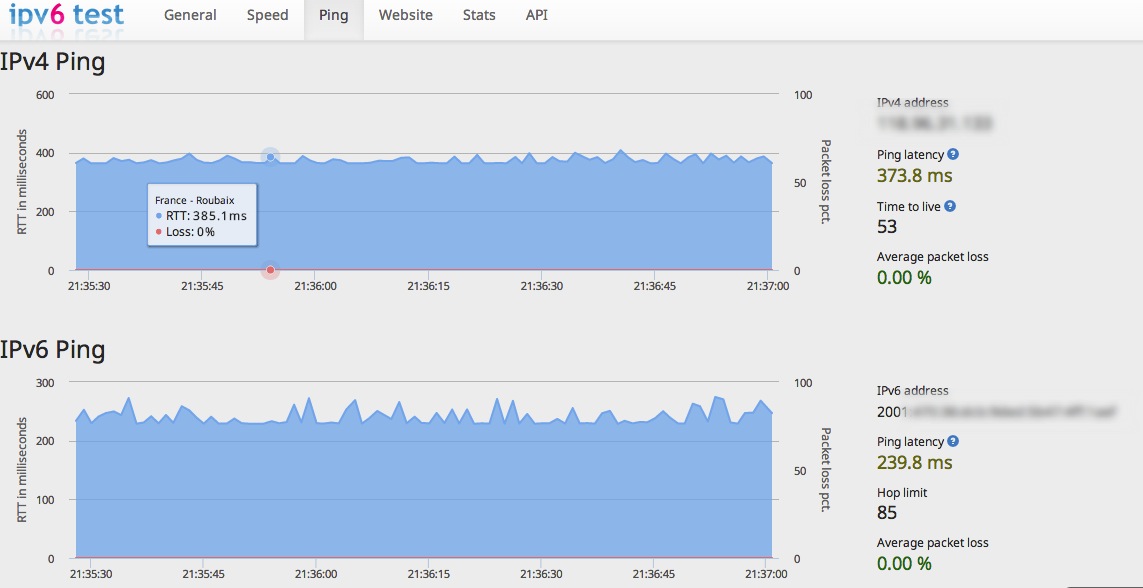
Task: Click the 300 RTT axis label on IPv6 chart
Action: point(45,382)
